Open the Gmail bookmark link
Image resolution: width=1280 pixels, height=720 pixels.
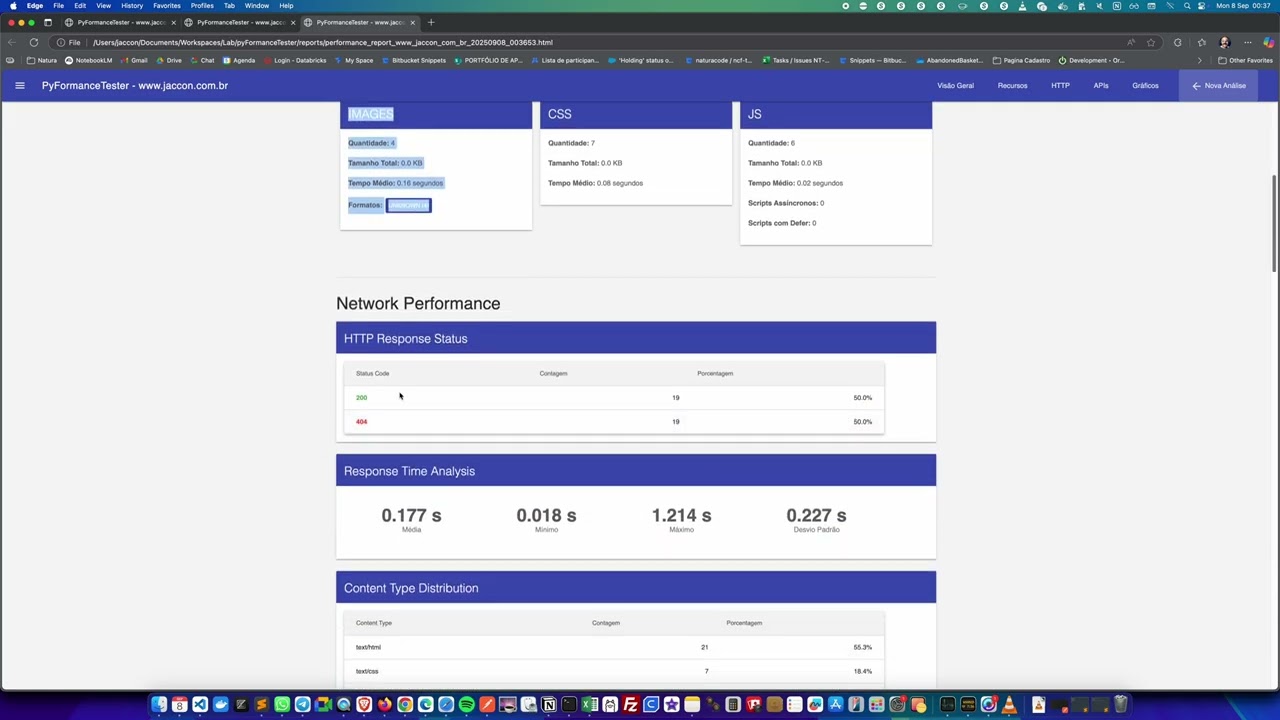[x=133, y=60]
